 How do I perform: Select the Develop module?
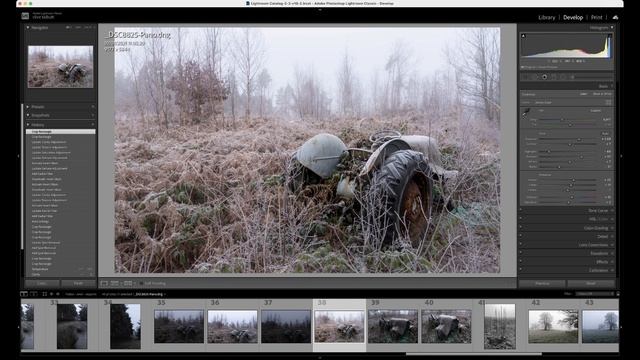(573, 18)
